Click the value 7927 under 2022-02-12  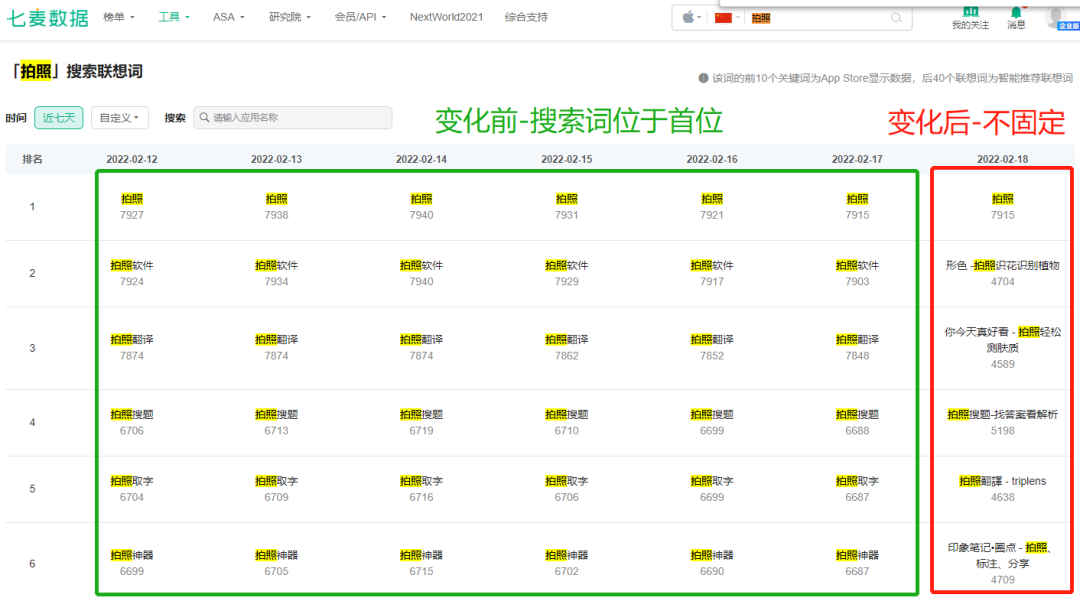coord(132,215)
